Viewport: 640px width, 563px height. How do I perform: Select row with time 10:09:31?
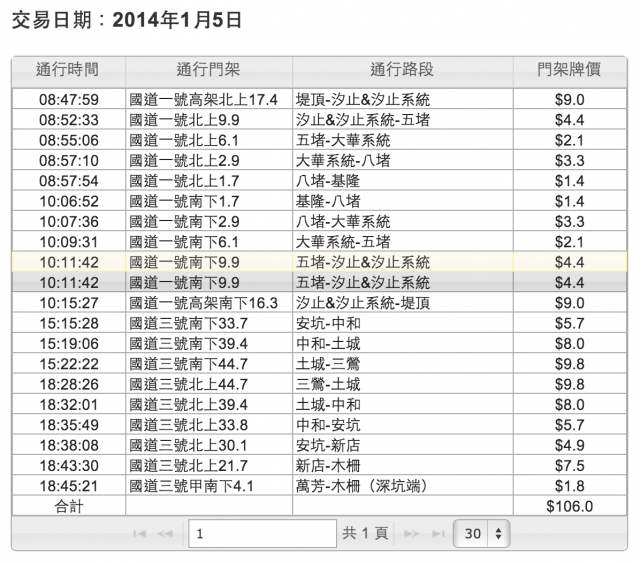pyautogui.click(x=320, y=242)
